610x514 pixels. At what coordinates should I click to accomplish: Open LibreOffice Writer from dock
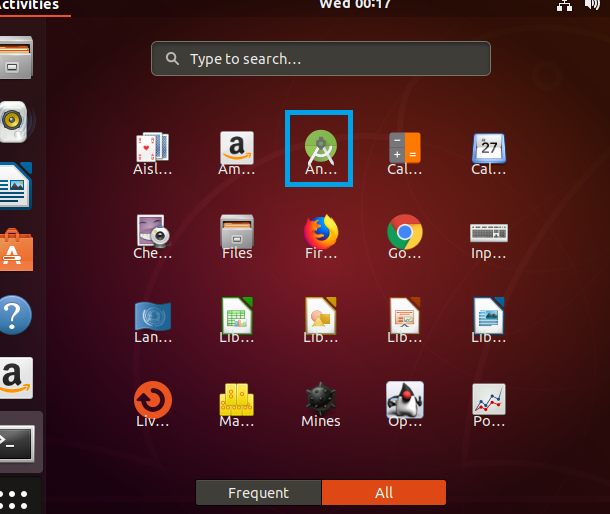tap(16, 186)
